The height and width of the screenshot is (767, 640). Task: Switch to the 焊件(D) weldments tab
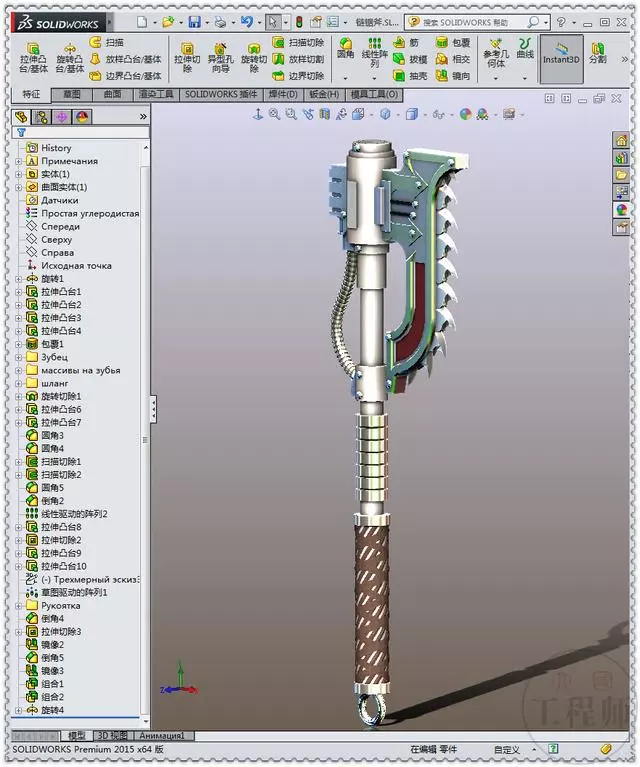click(x=283, y=94)
